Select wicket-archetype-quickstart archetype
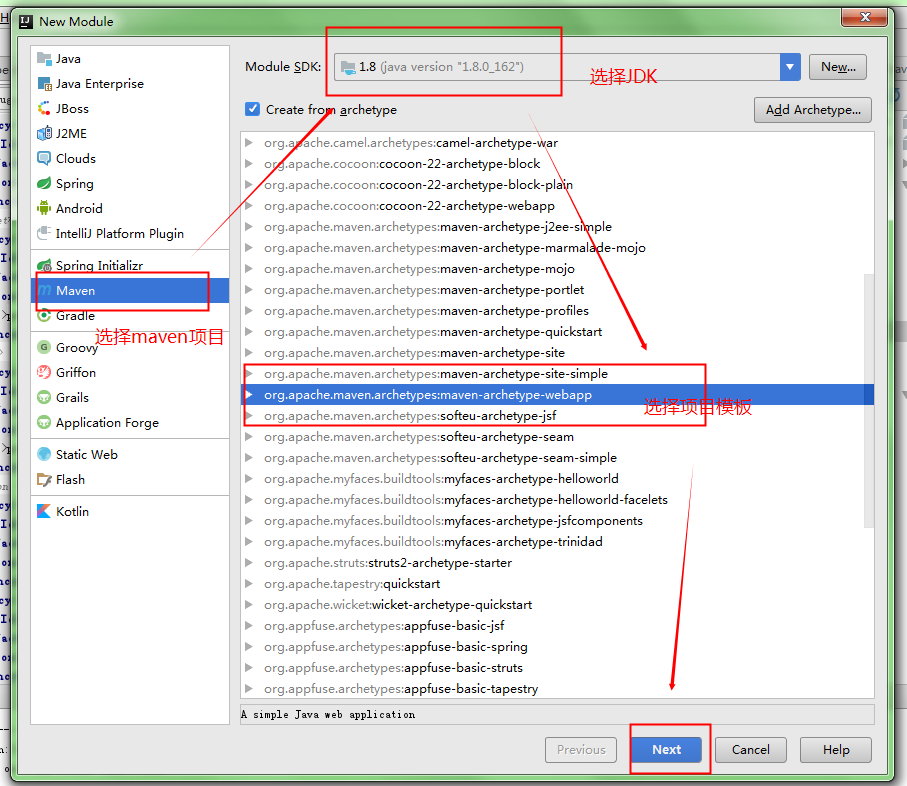 tap(558, 605)
